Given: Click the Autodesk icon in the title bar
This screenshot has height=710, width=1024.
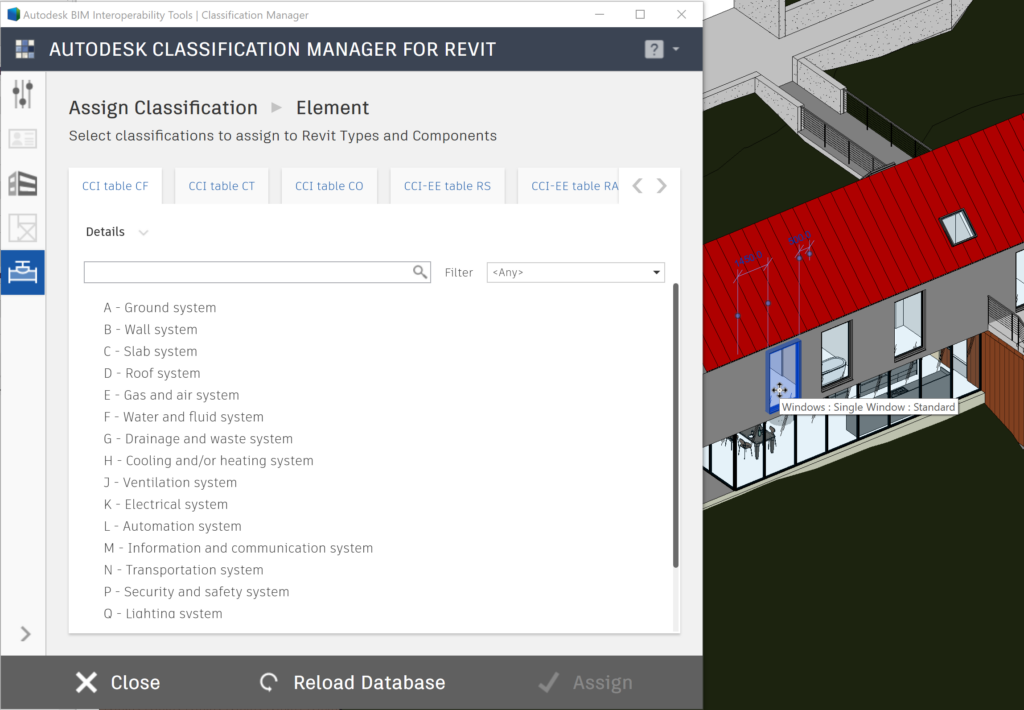Looking at the screenshot, I should (x=13, y=14).
